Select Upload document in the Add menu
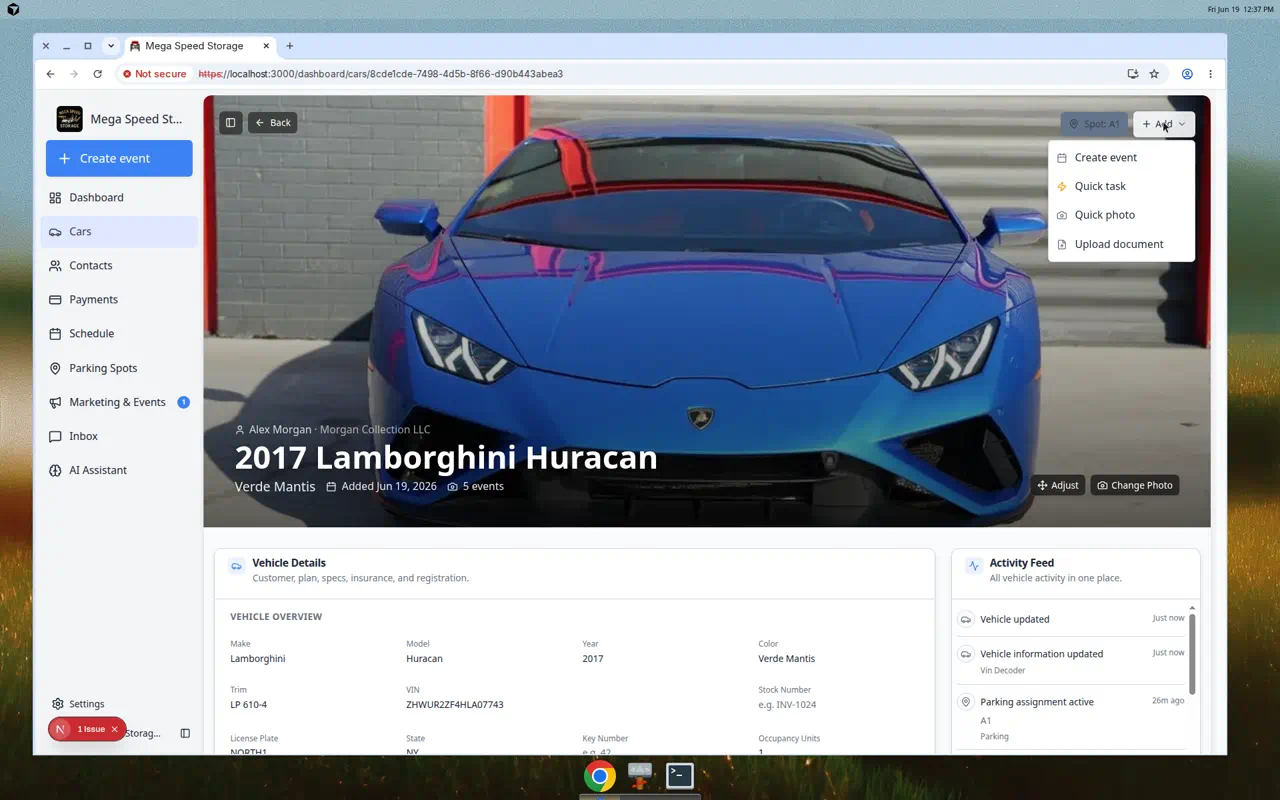The width and height of the screenshot is (1280, 800). (x=1121, y=244)
